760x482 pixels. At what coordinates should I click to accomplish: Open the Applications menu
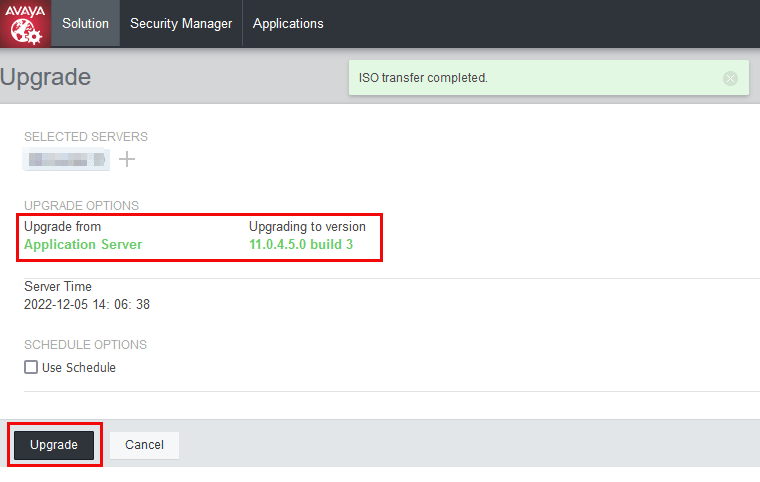point(288,23)
